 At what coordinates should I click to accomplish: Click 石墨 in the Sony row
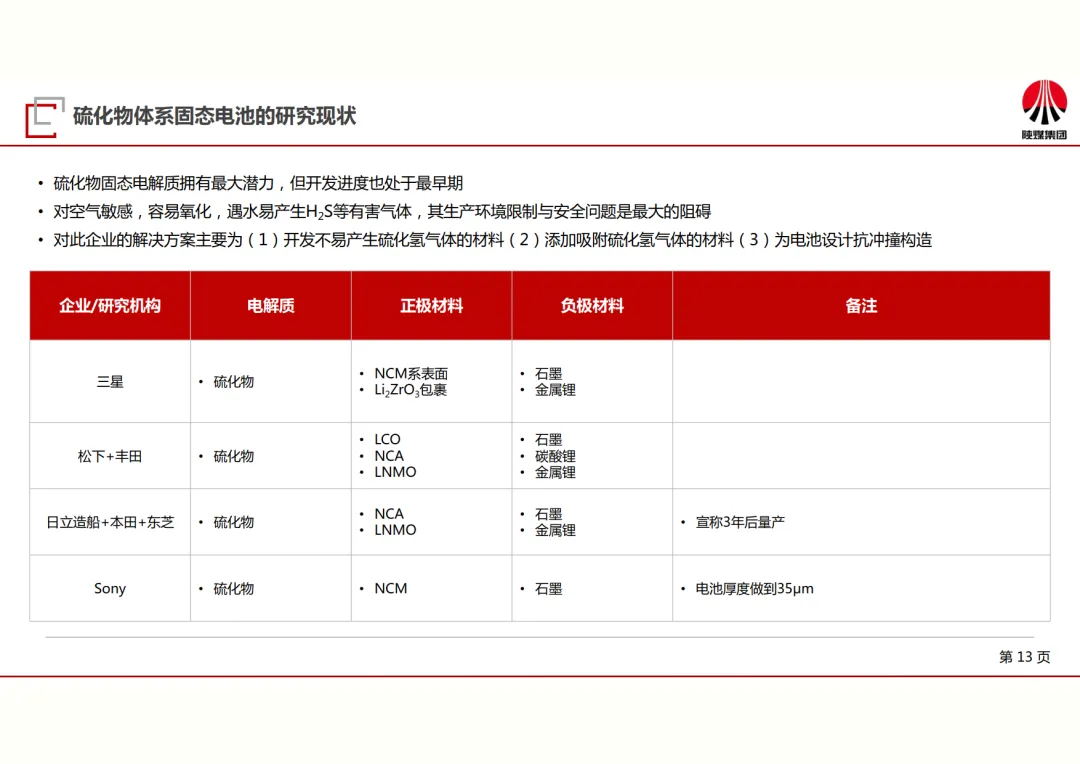[548, 588]
